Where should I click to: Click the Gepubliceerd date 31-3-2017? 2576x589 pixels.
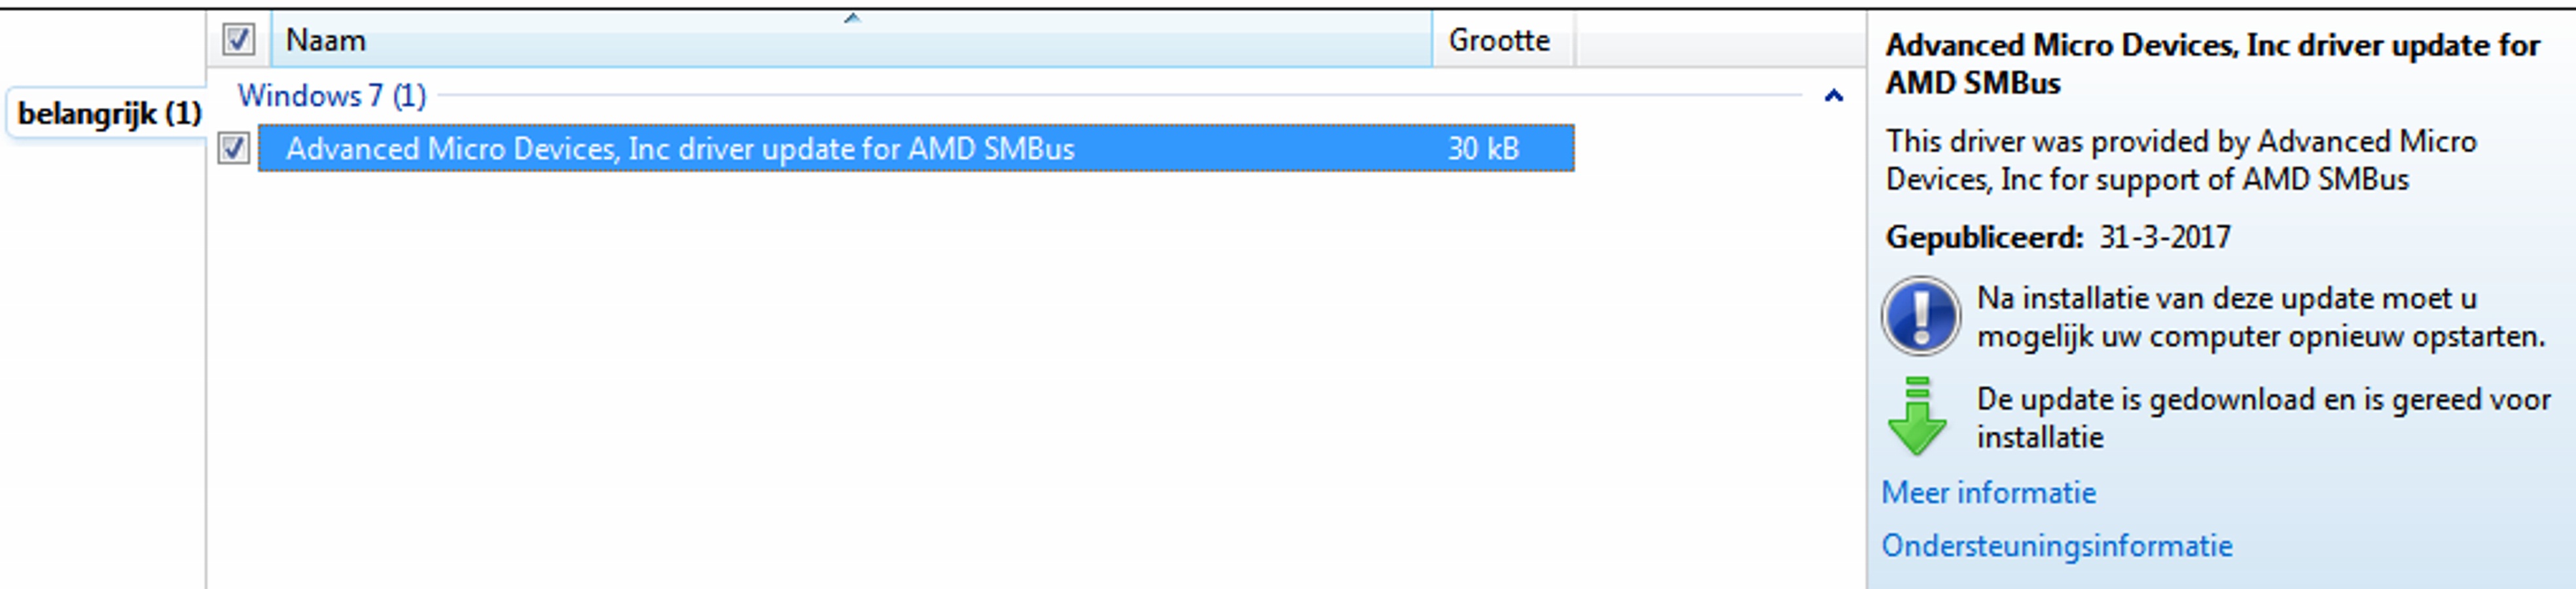[x=2164, y=237]
